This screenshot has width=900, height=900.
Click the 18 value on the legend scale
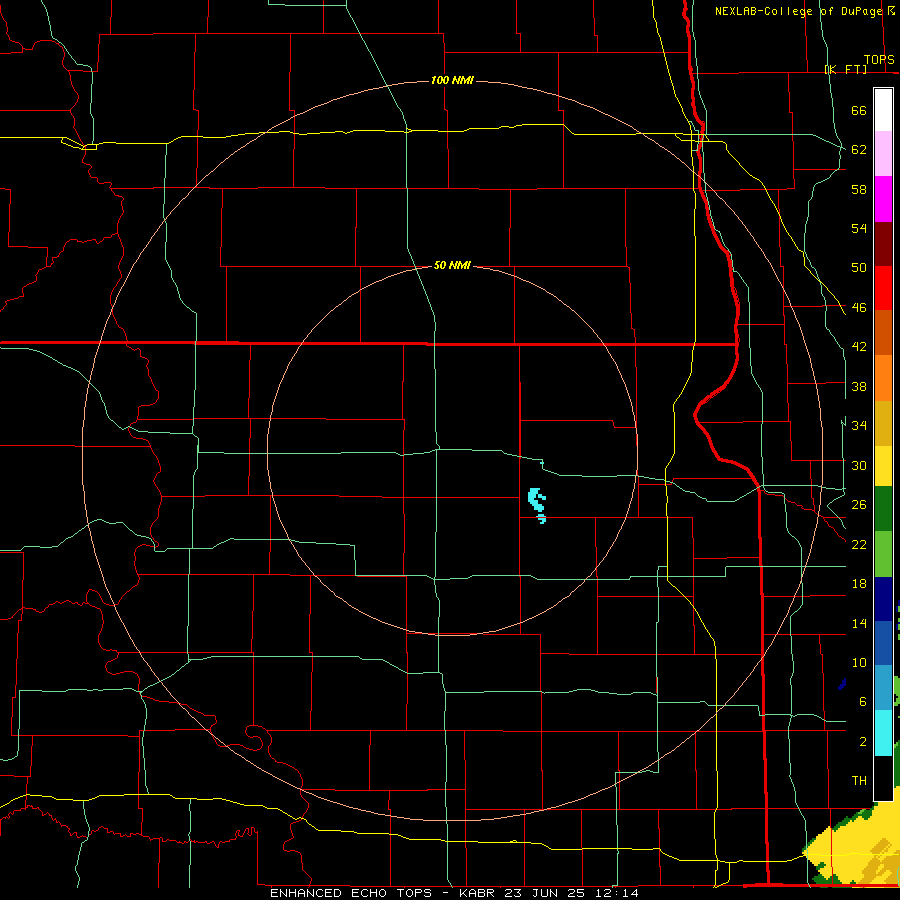859,583
